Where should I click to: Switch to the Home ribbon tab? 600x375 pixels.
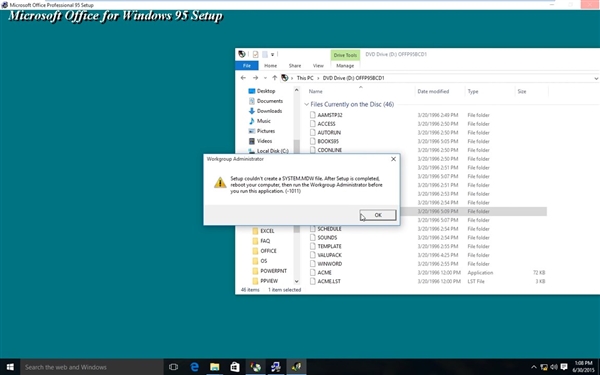coord(271,66)
